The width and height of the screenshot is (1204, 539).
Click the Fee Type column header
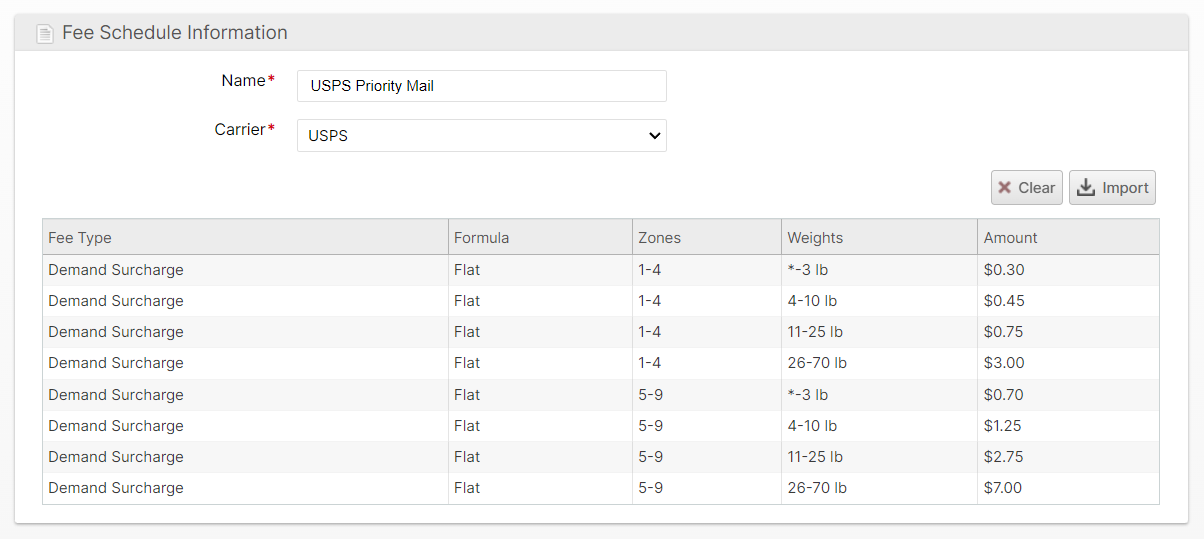(x=80, y=238)
